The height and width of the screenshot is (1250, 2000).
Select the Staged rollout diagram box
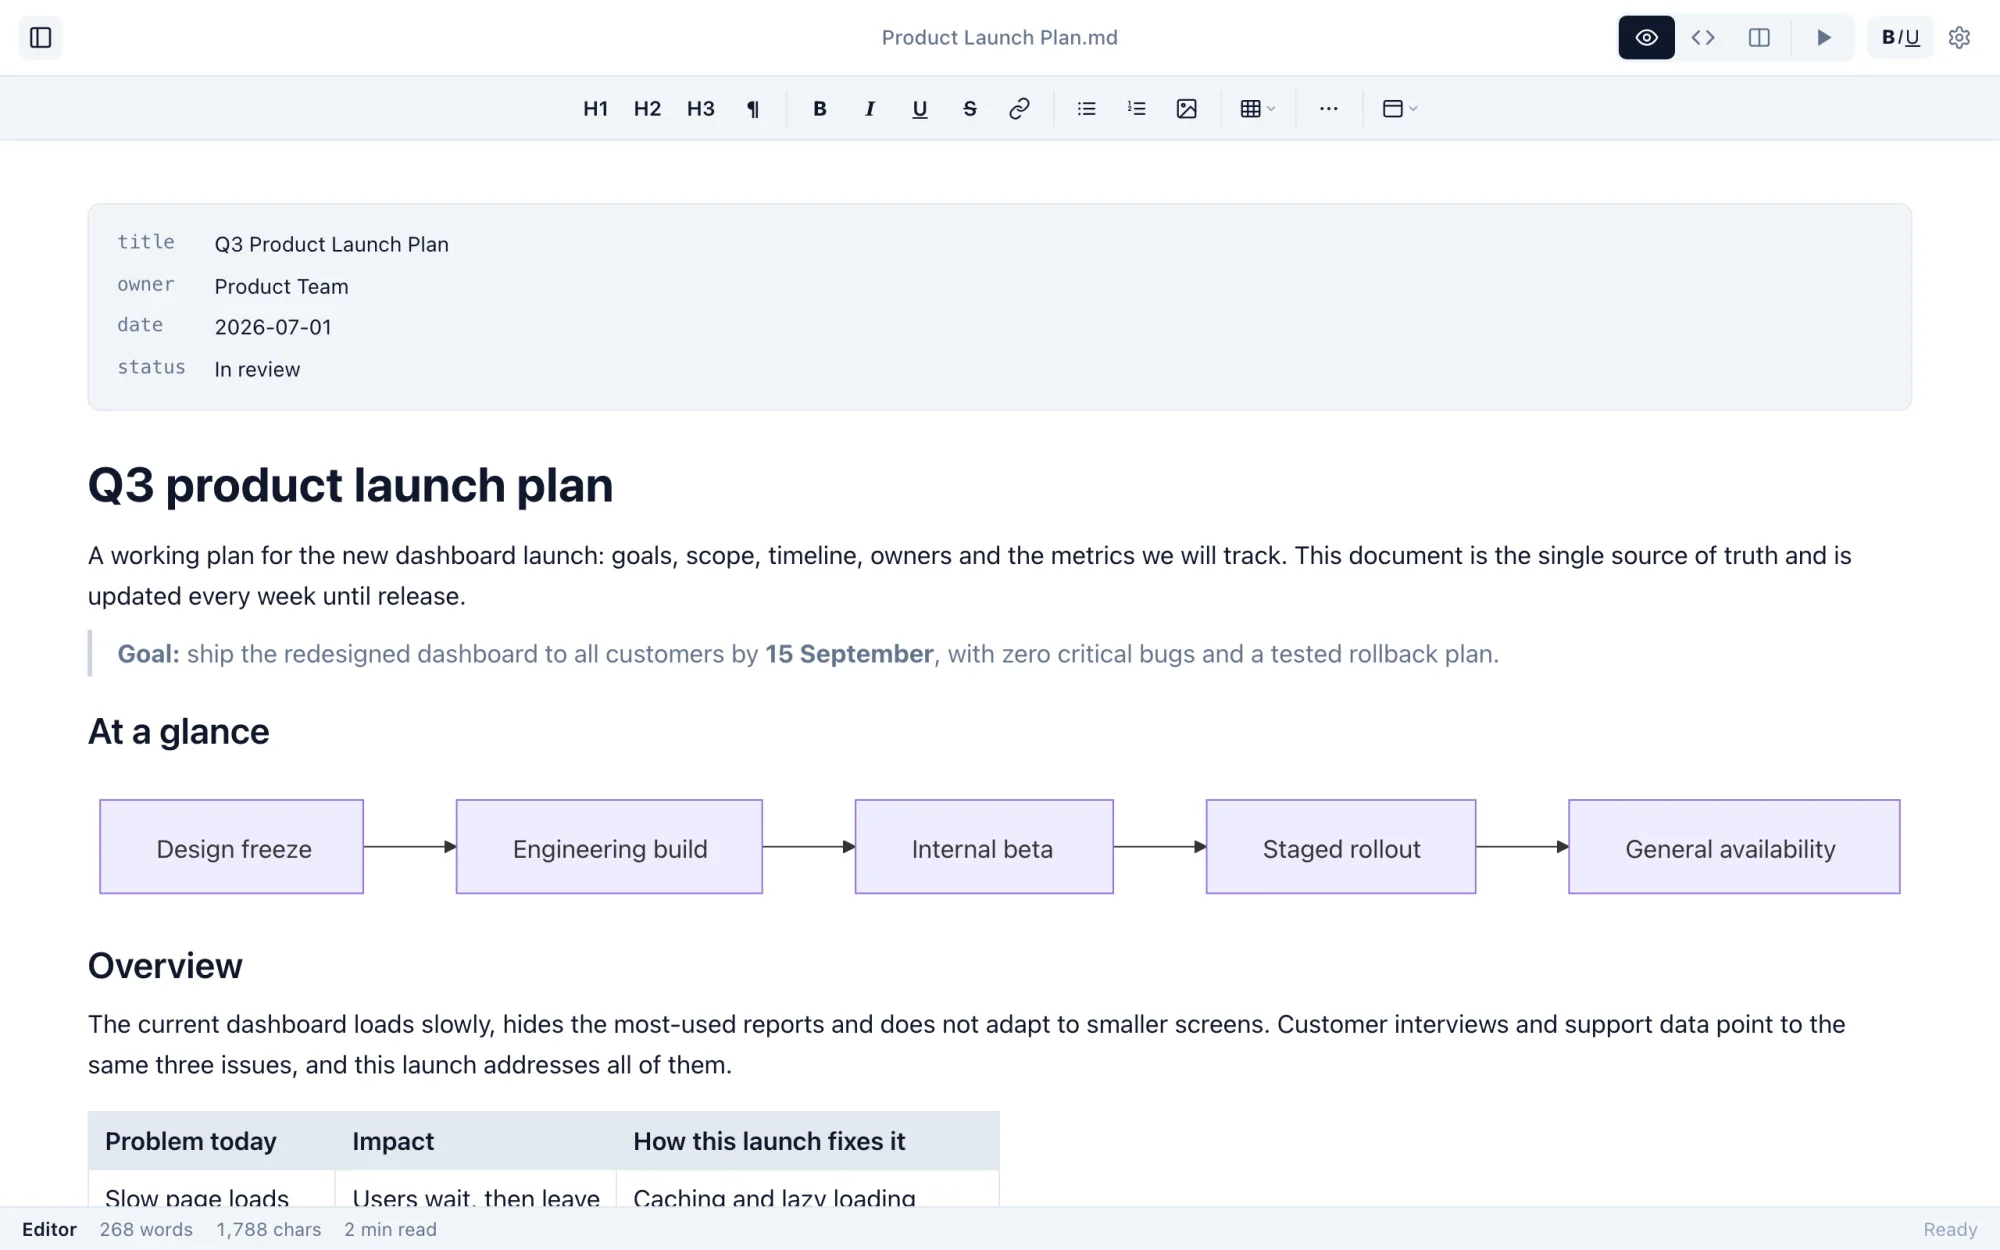click(1341, 847)
